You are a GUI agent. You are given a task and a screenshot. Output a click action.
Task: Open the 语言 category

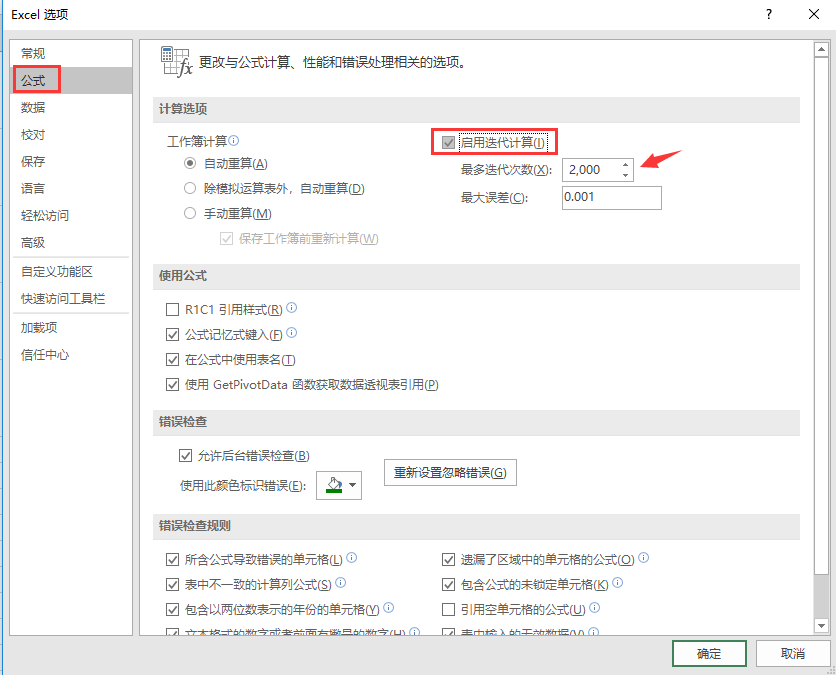[70, 188]
